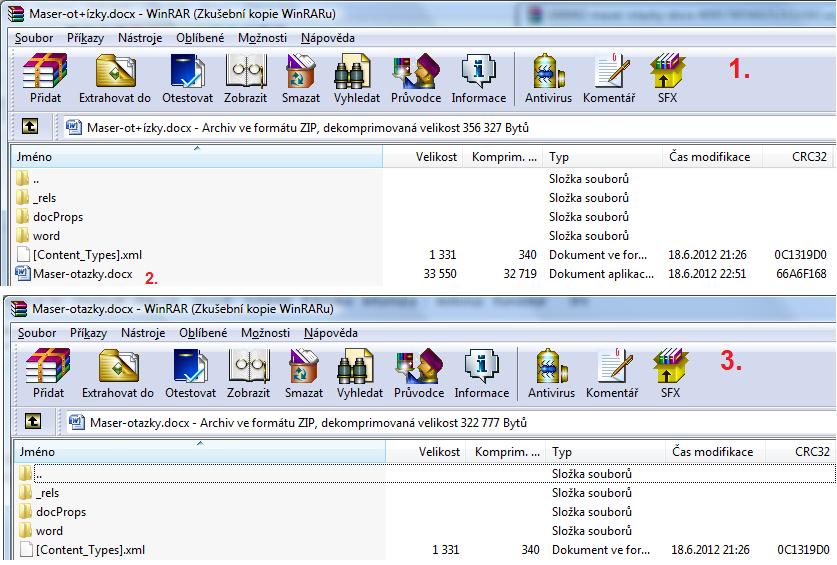Open Nápověda menu in Maser-ot+ízky window

pyautogui.click(x=328, y=38)
